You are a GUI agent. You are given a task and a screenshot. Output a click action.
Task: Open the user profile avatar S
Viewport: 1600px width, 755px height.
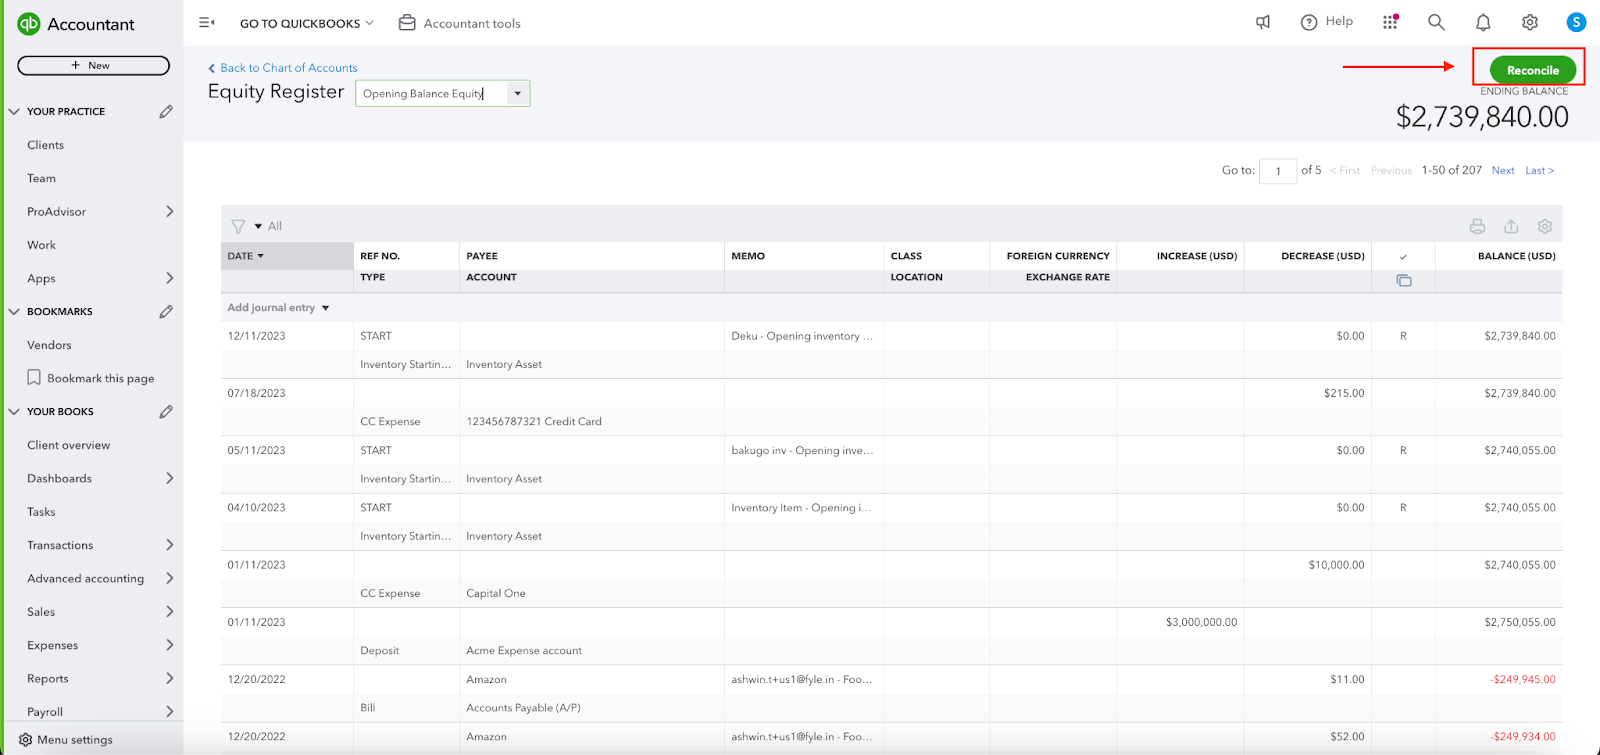point(1576,22)
